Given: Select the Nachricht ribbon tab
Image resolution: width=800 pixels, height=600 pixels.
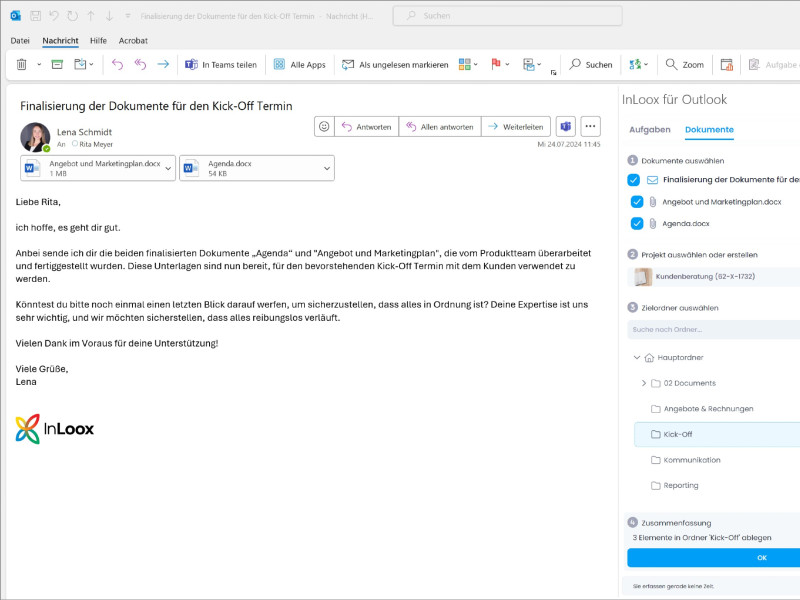Looking at the screenshot, I should [60, 40].
